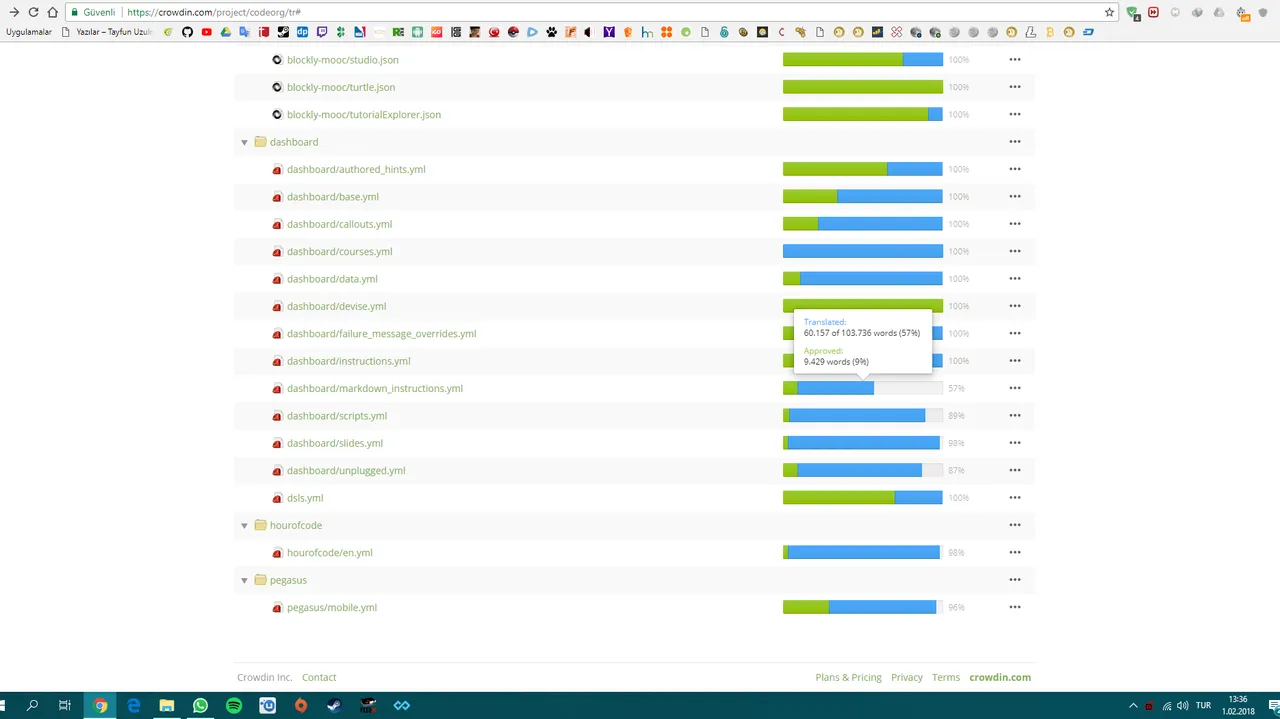Open dashboard/data.yml file
The image size is (1280, 719).
[x=332, y=279]
